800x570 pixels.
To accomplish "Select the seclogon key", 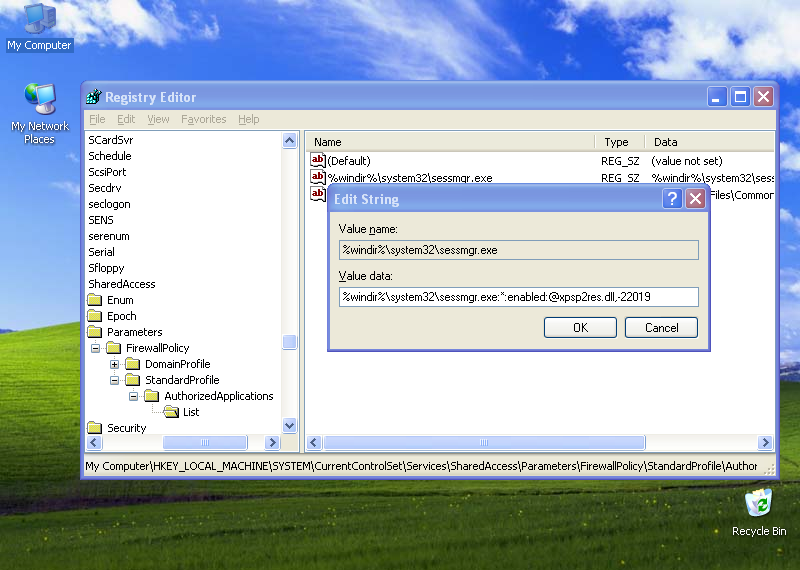I will pos(109,204).
